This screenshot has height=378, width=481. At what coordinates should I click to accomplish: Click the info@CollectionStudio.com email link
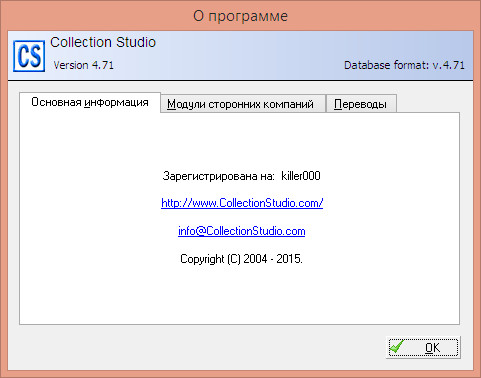tap(242, 231)
